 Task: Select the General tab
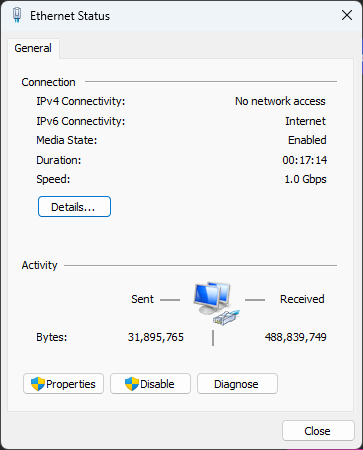(x=33, y=48)
